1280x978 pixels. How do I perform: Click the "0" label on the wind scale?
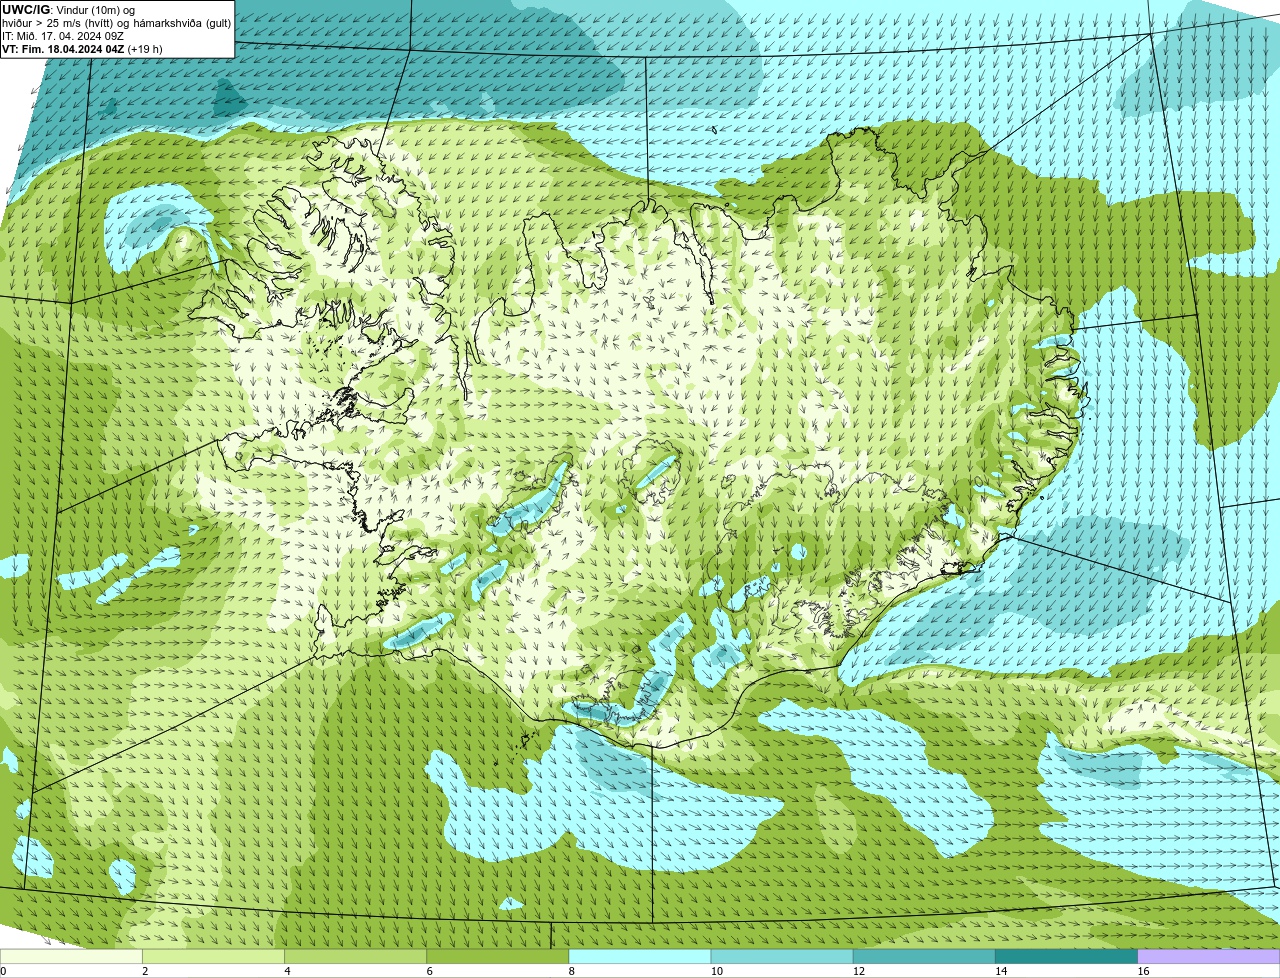click(3, 971)
